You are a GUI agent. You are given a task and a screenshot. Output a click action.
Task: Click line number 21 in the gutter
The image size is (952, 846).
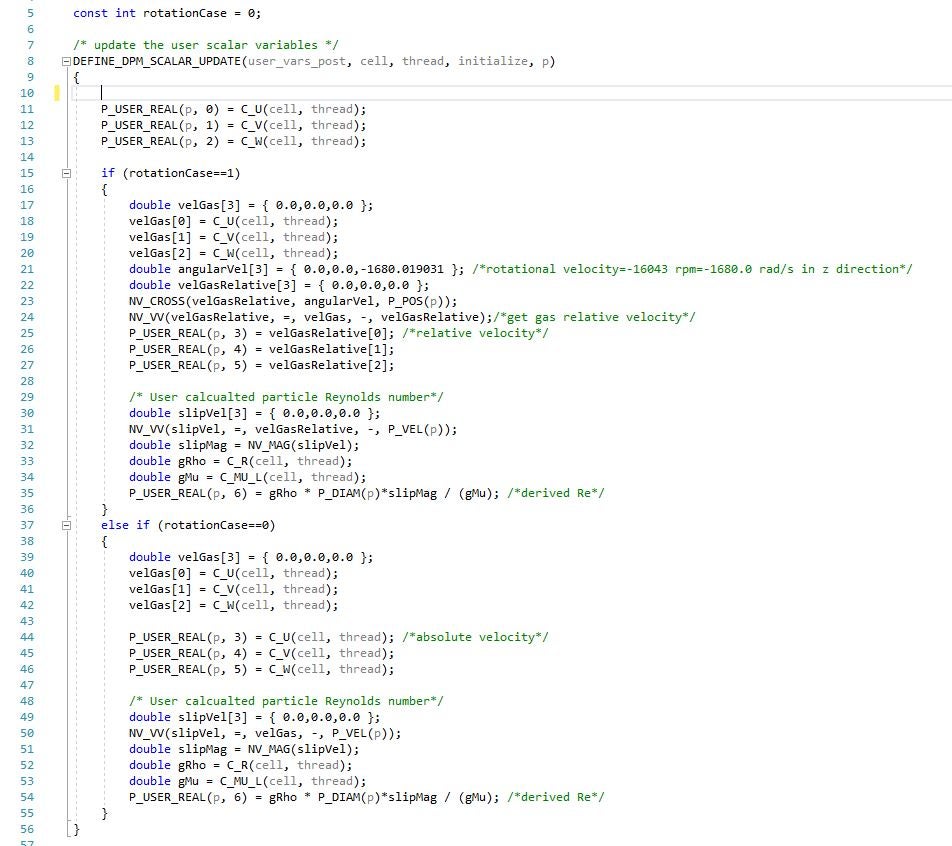[27, 269]
